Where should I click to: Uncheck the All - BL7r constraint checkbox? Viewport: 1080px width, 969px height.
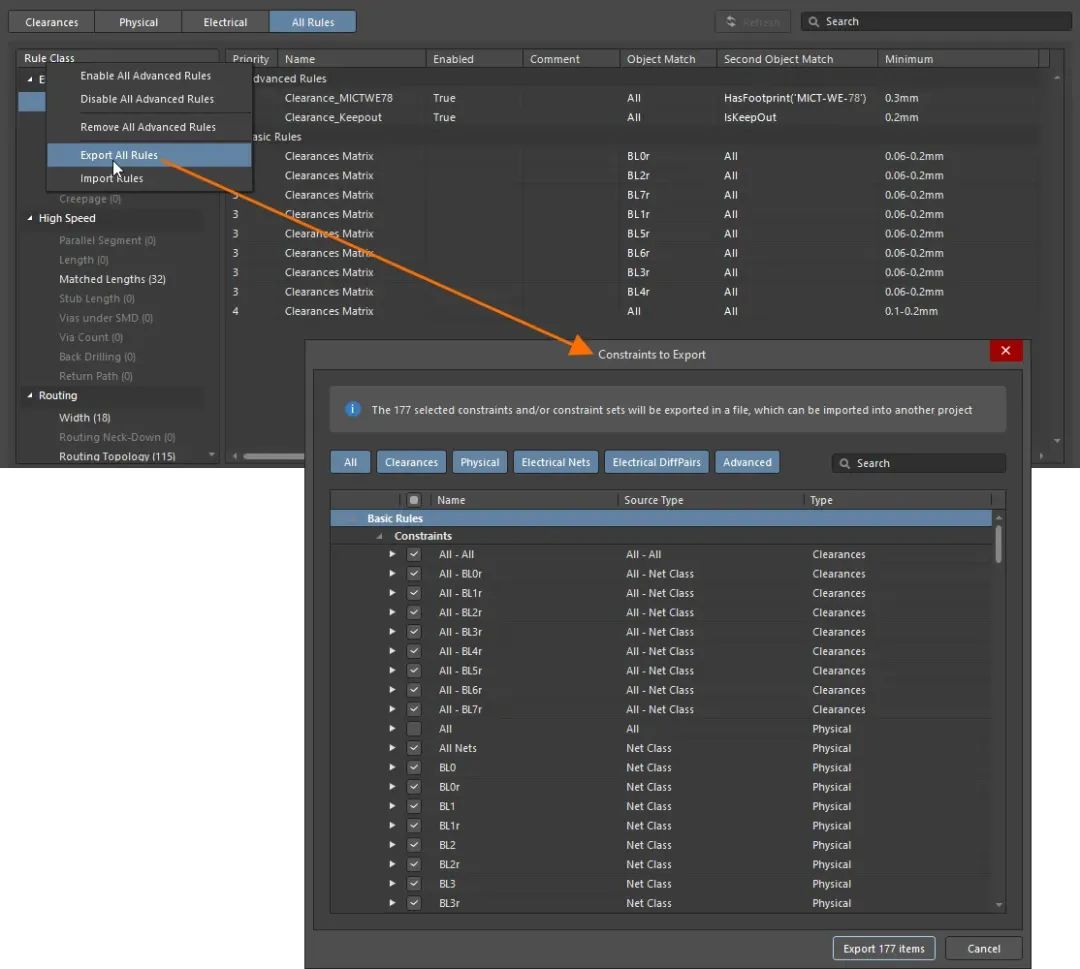point(413,709)
